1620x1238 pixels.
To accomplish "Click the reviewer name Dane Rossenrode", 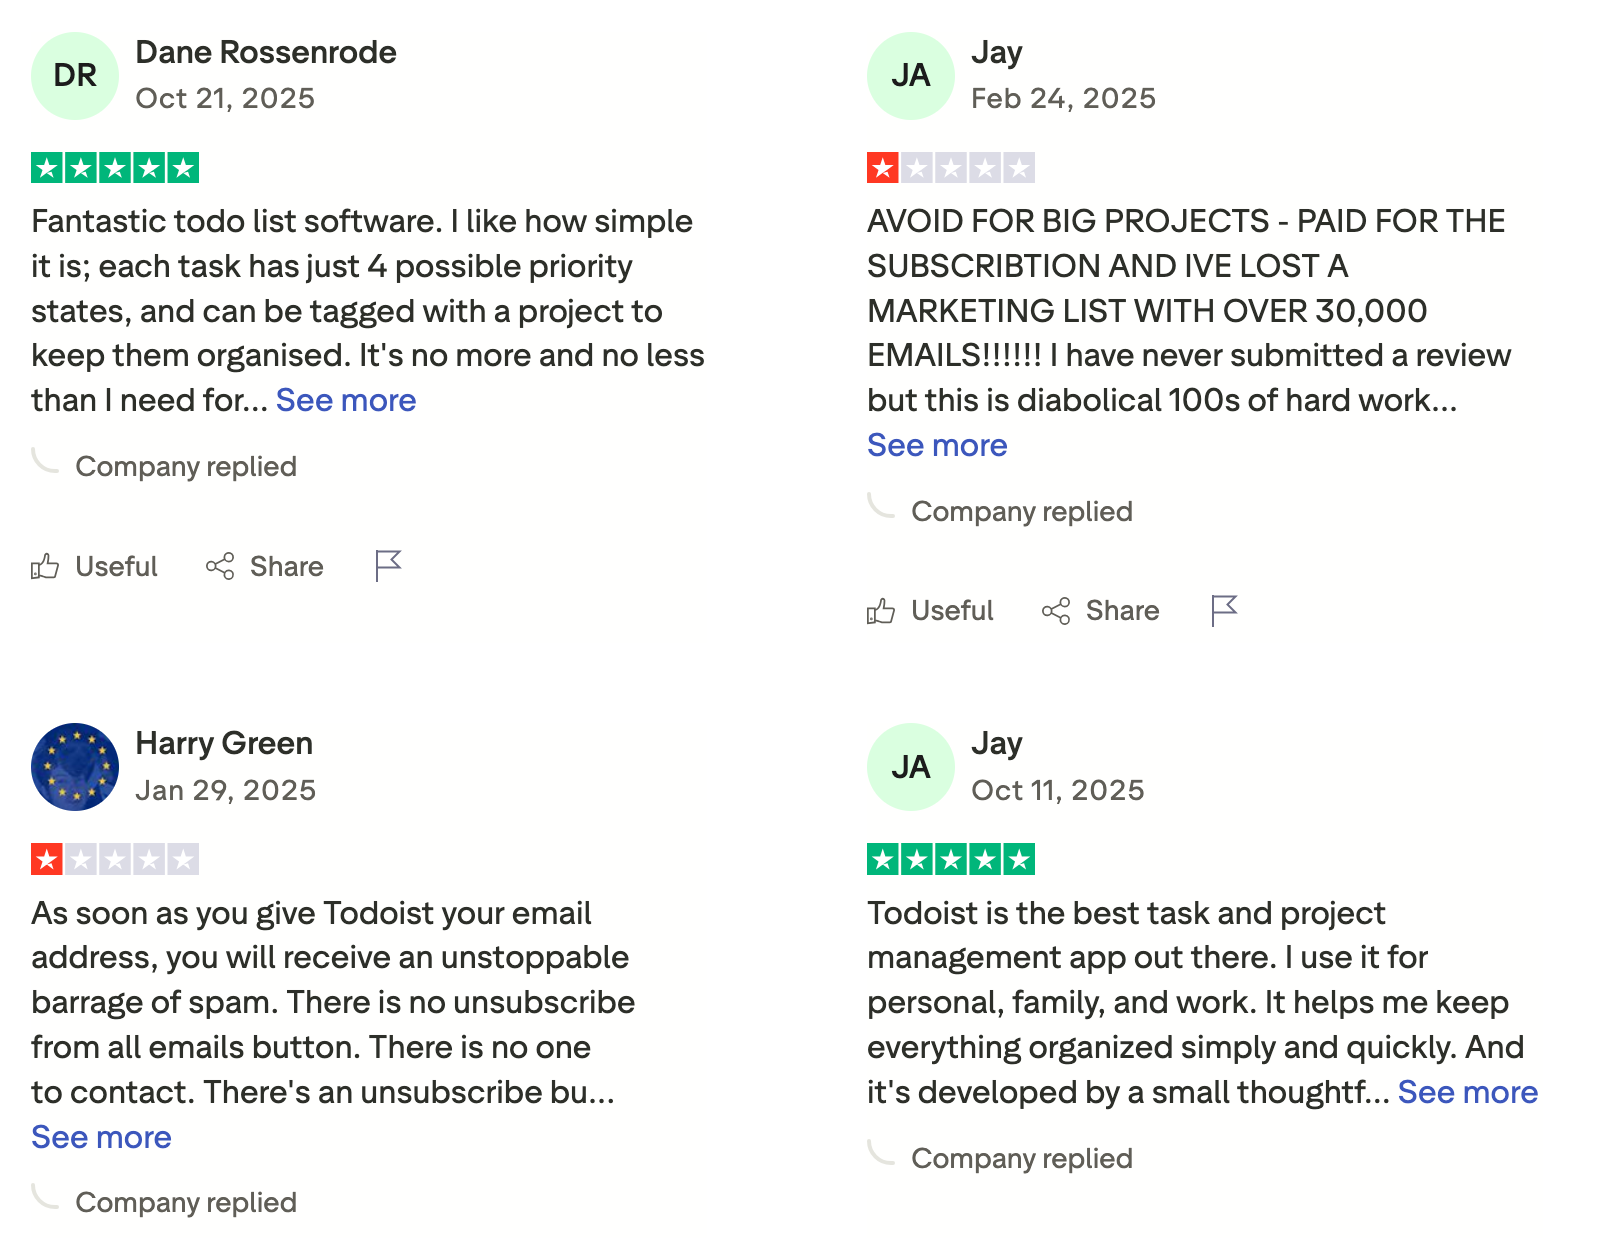I will 266,52.
